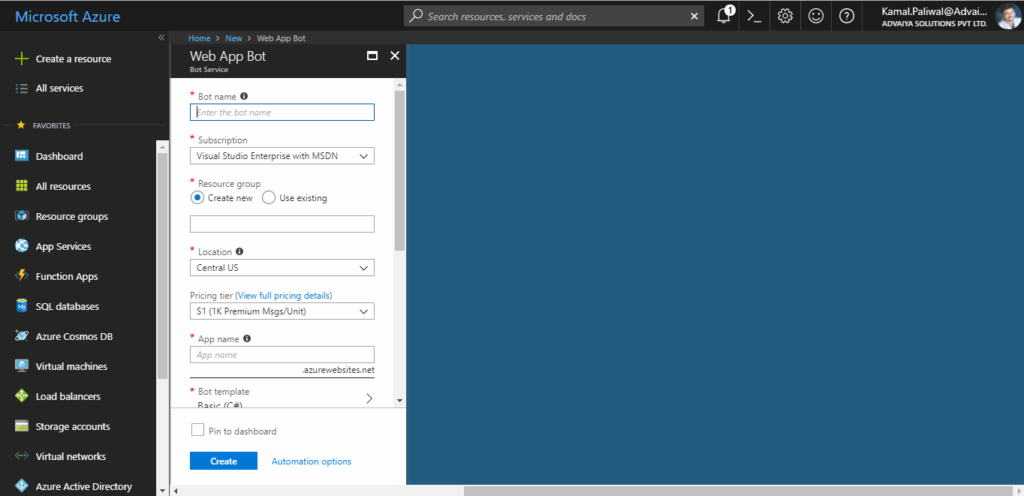Click the Resource groups cube icon
The width and height of the screenshot is (1024, 496).
(22, 216)
